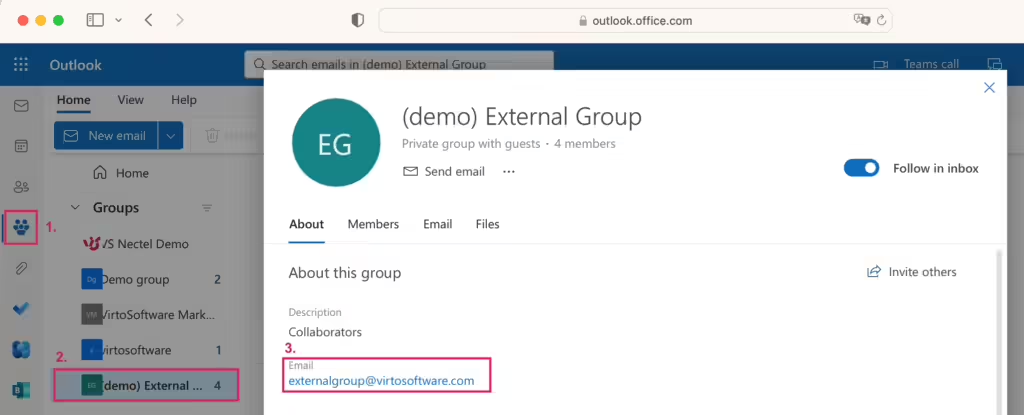Go forward in Safari
1024x415 pixels.
[180, 20]
